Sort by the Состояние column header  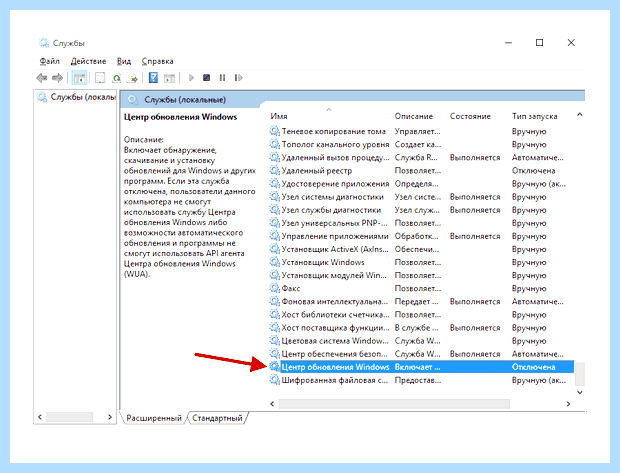(x=470, y=116)
